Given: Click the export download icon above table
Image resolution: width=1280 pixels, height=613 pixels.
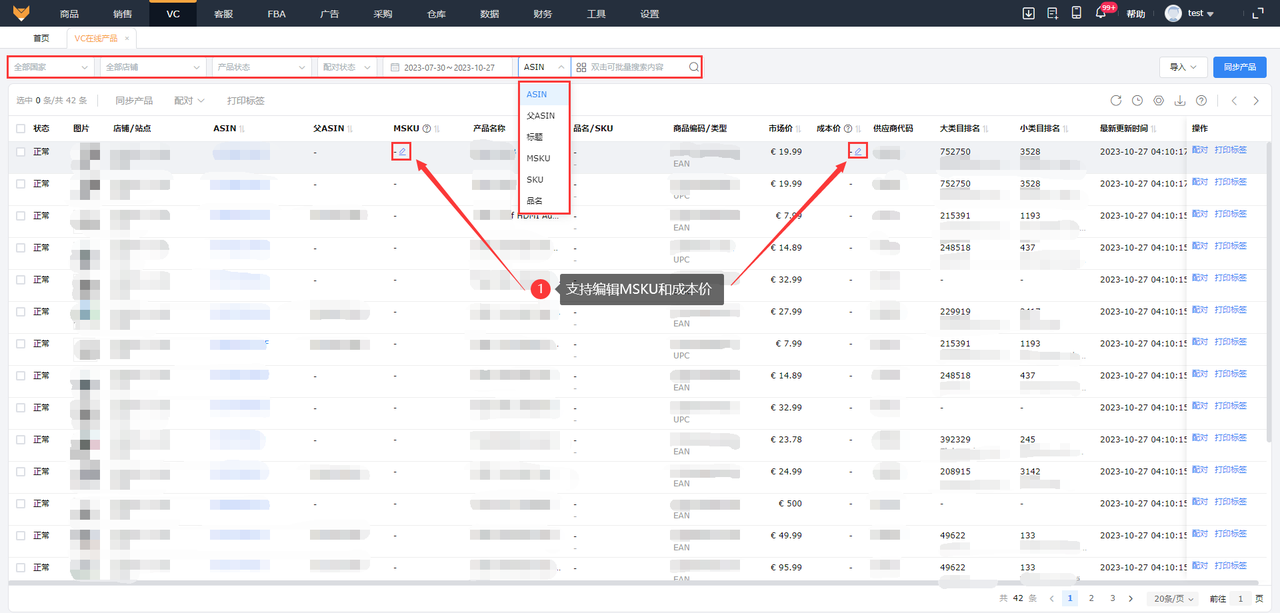Looking at the screenshot, I should click(1180, 101).
